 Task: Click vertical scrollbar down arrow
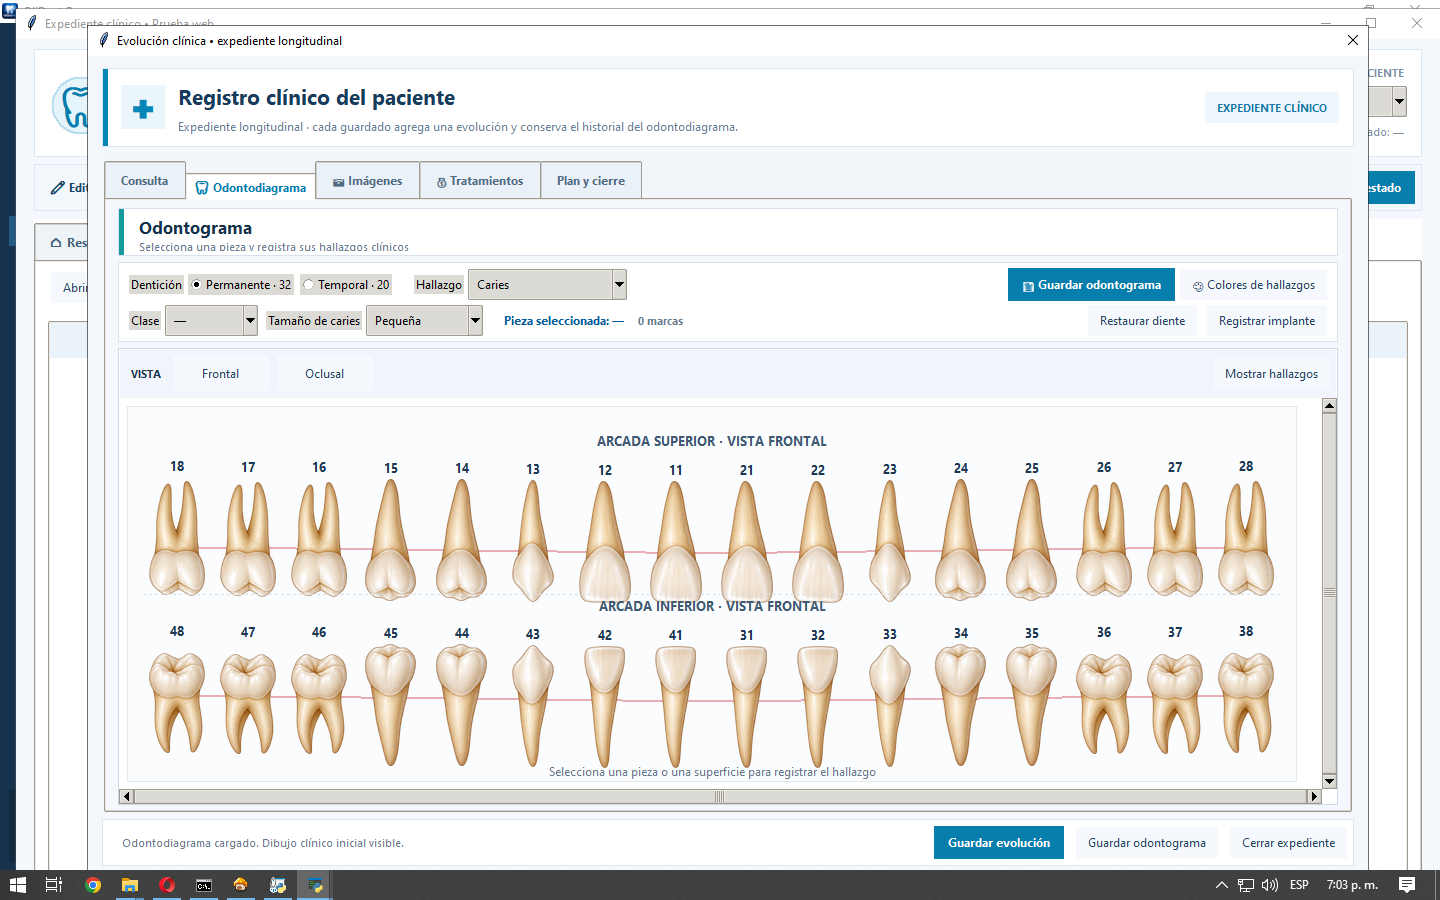[x=1329, y=781]
